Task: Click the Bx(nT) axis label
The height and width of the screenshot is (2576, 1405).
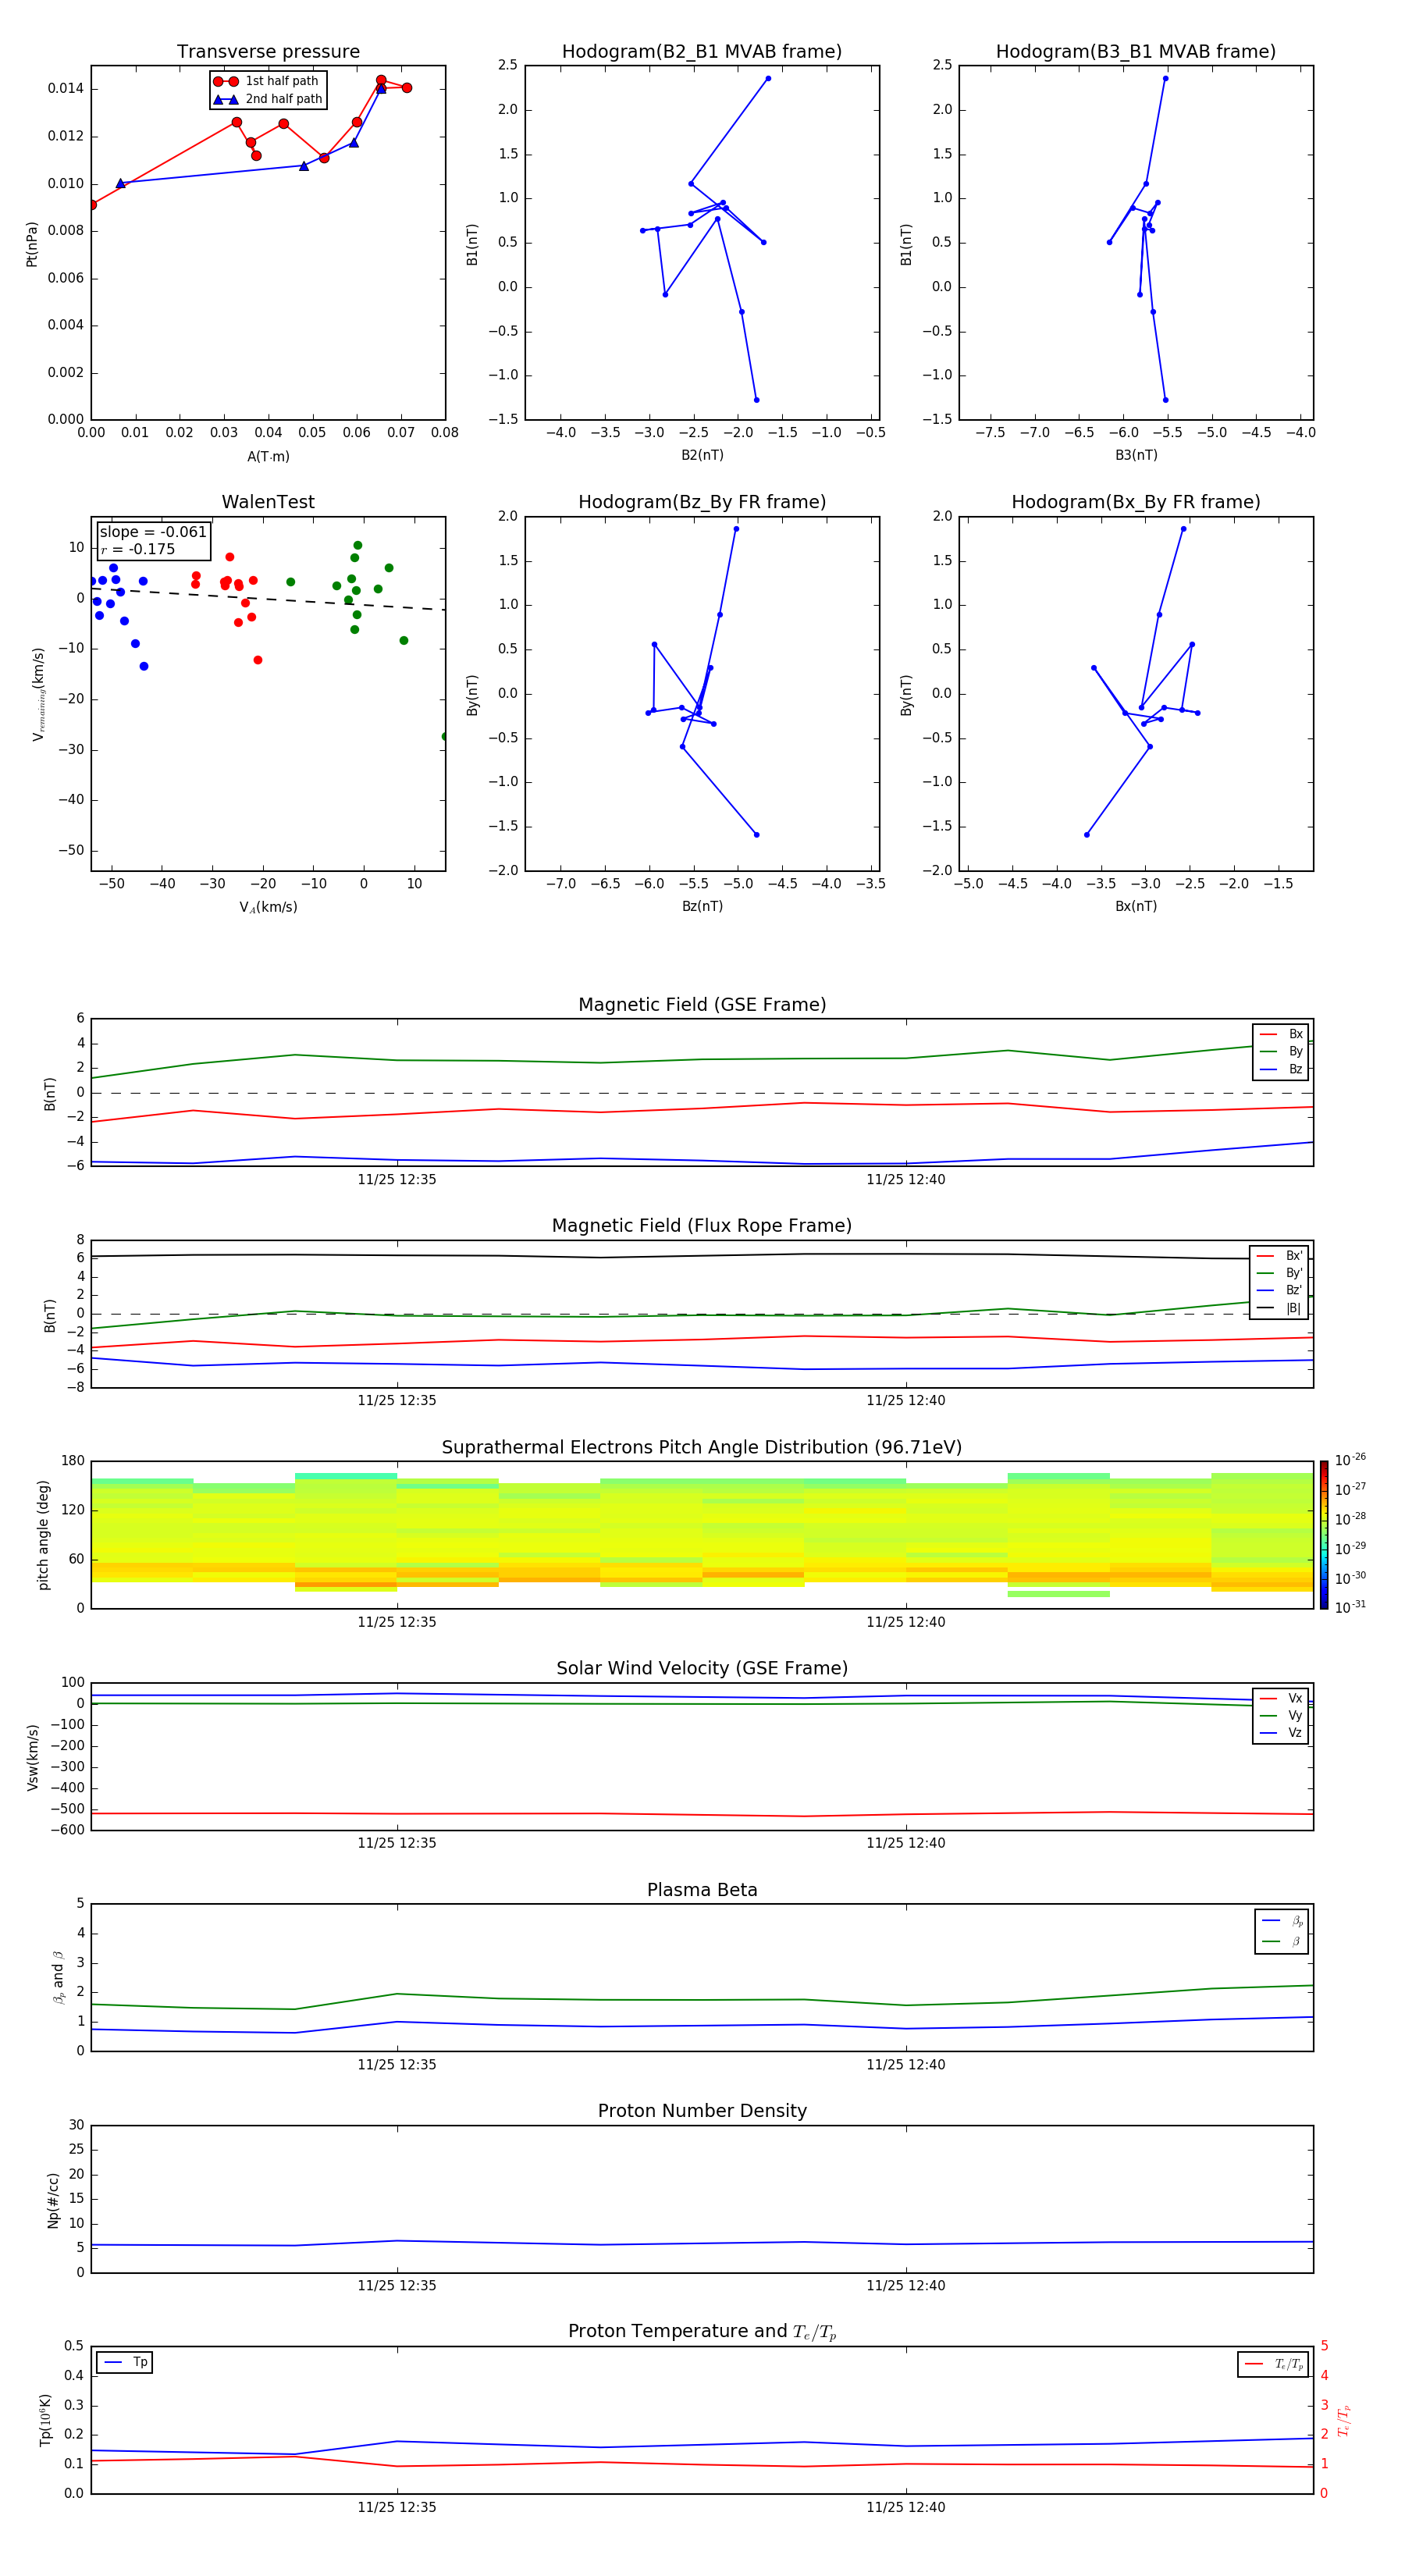Action: tap(1136, 906)
